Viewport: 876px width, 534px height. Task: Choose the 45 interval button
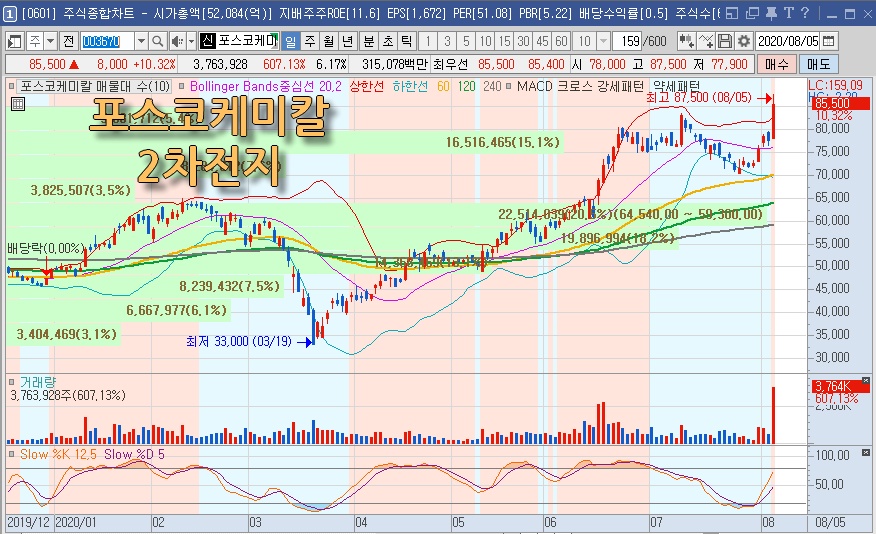[542, 41]
